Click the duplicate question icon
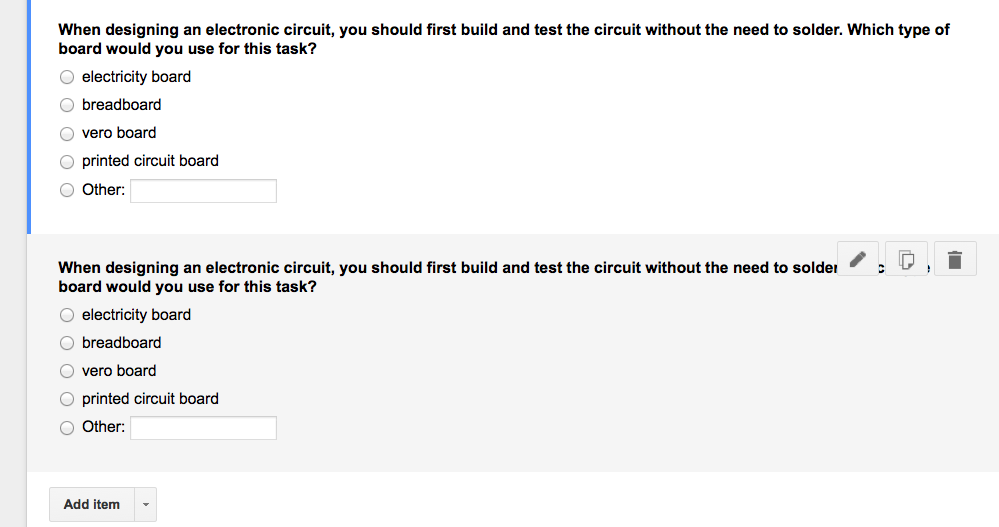 pos(906,259)
